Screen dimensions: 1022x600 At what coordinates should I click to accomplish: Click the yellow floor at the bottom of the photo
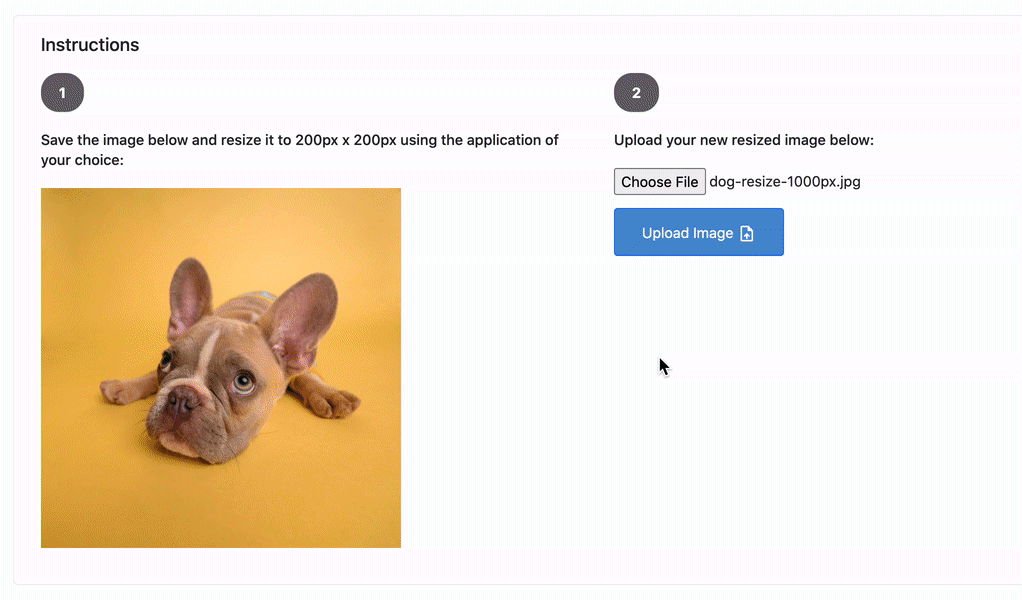pos(220,510)
